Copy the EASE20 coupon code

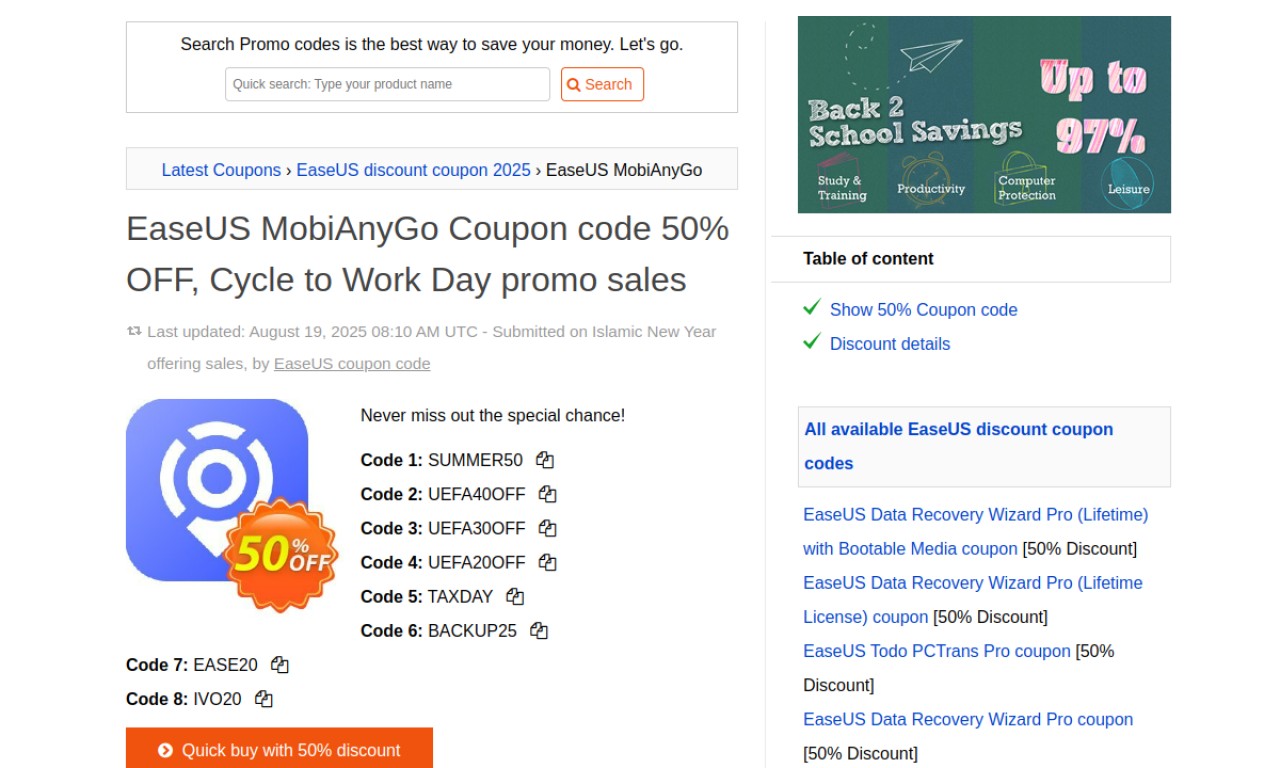280,664
